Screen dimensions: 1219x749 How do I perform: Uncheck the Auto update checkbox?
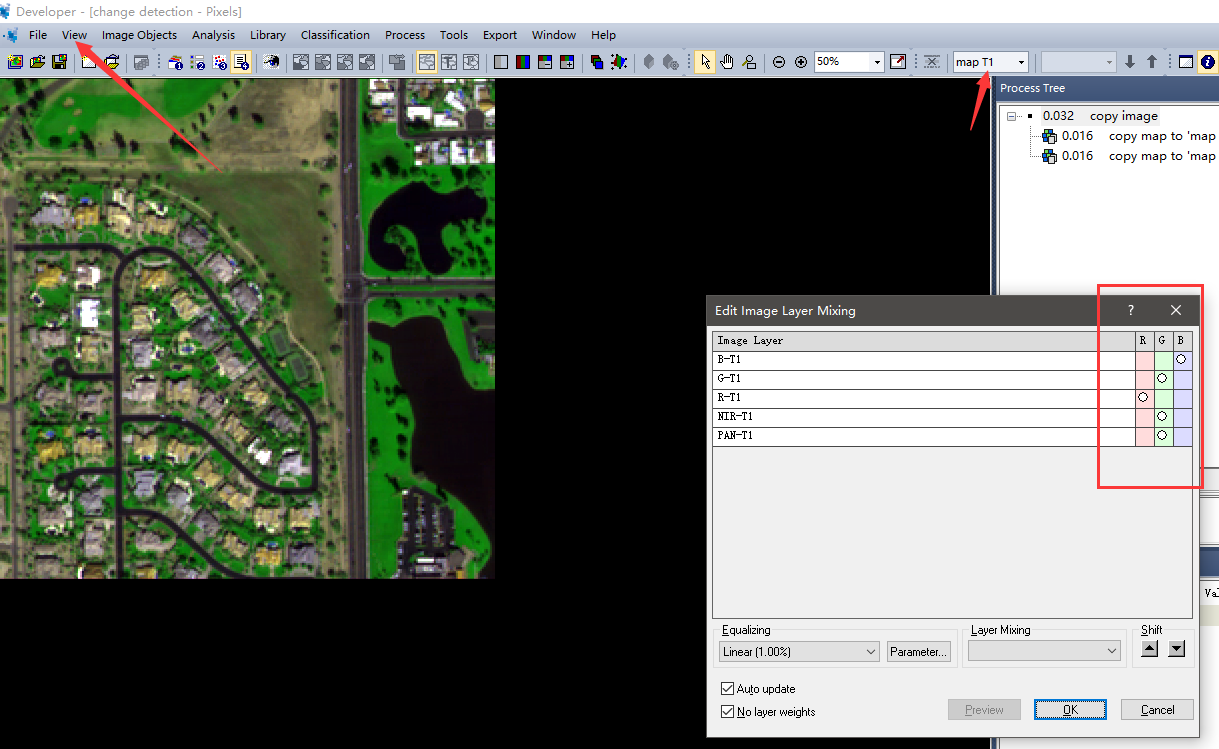click(727, 689)
